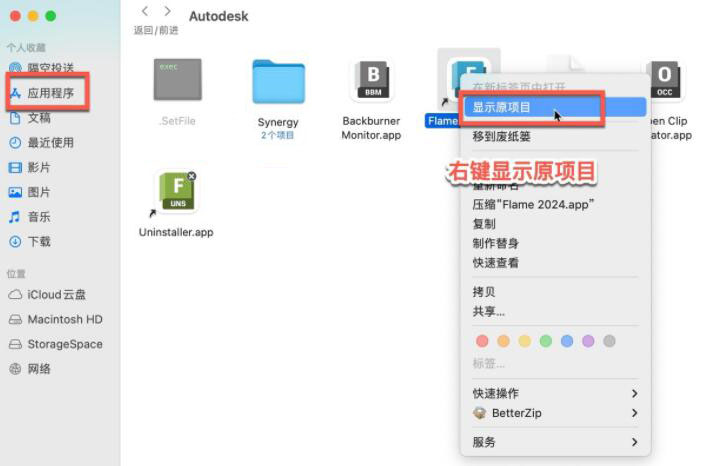Screen dimensions: 706x466
Task: Click the Autodesk window title
Action: pyautogui.click(x=218, y=16)
